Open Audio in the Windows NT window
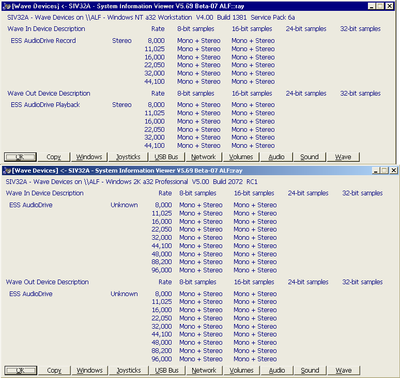 coord(276,157)
